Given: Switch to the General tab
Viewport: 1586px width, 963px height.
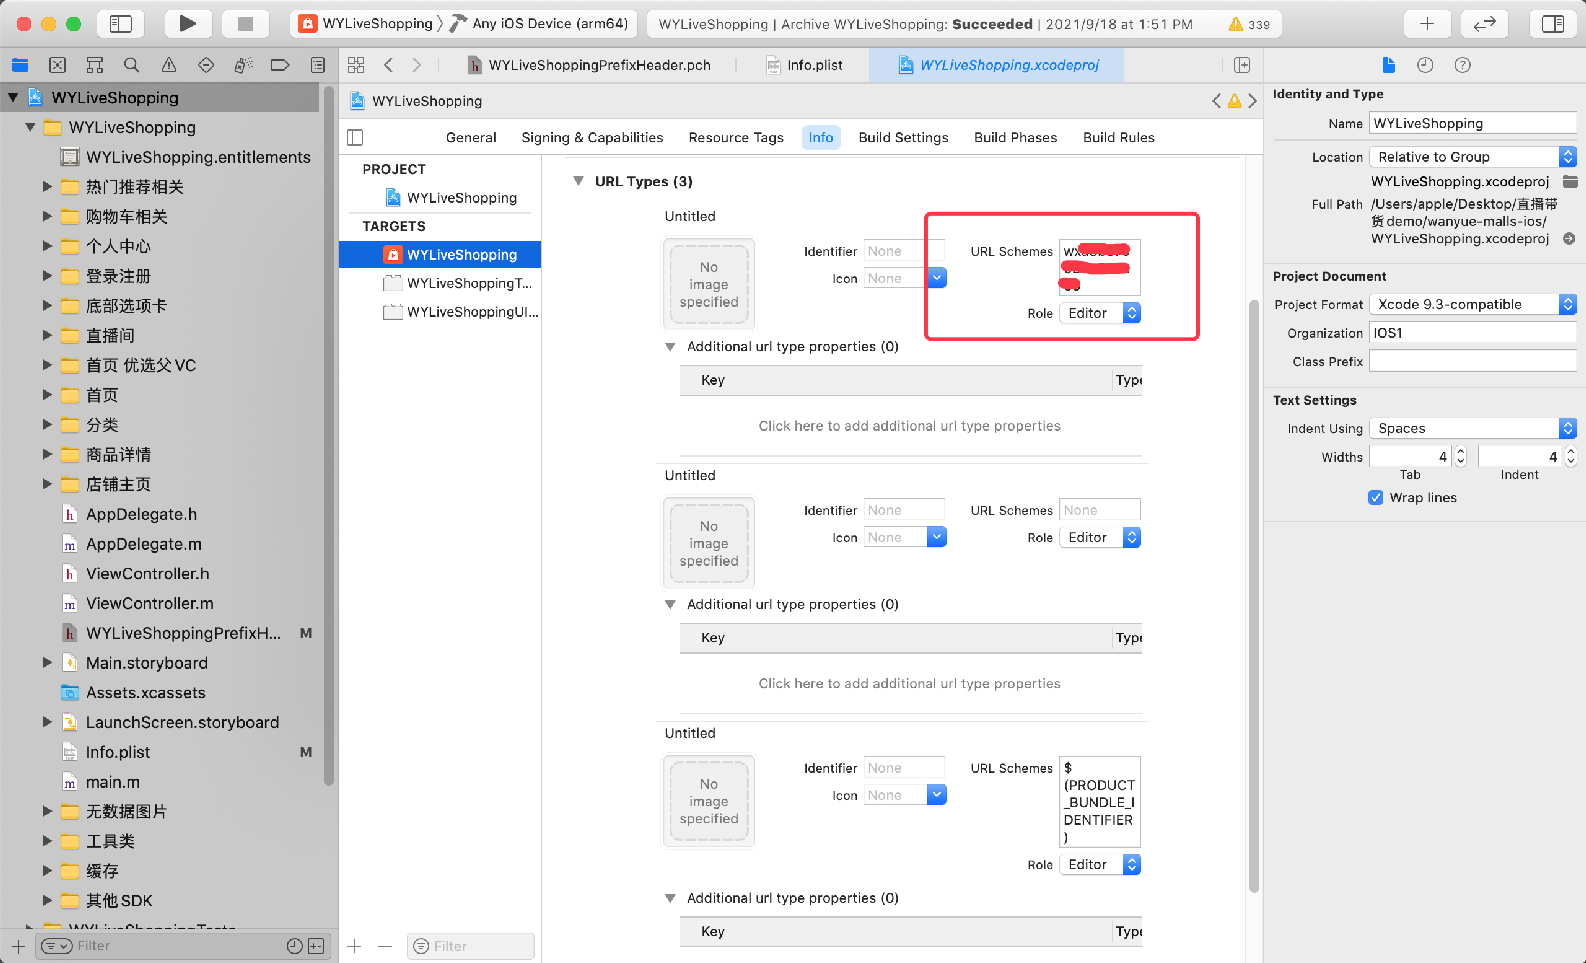Looking at the screenshot, I should pyautogui.click(x=471, y=137).
